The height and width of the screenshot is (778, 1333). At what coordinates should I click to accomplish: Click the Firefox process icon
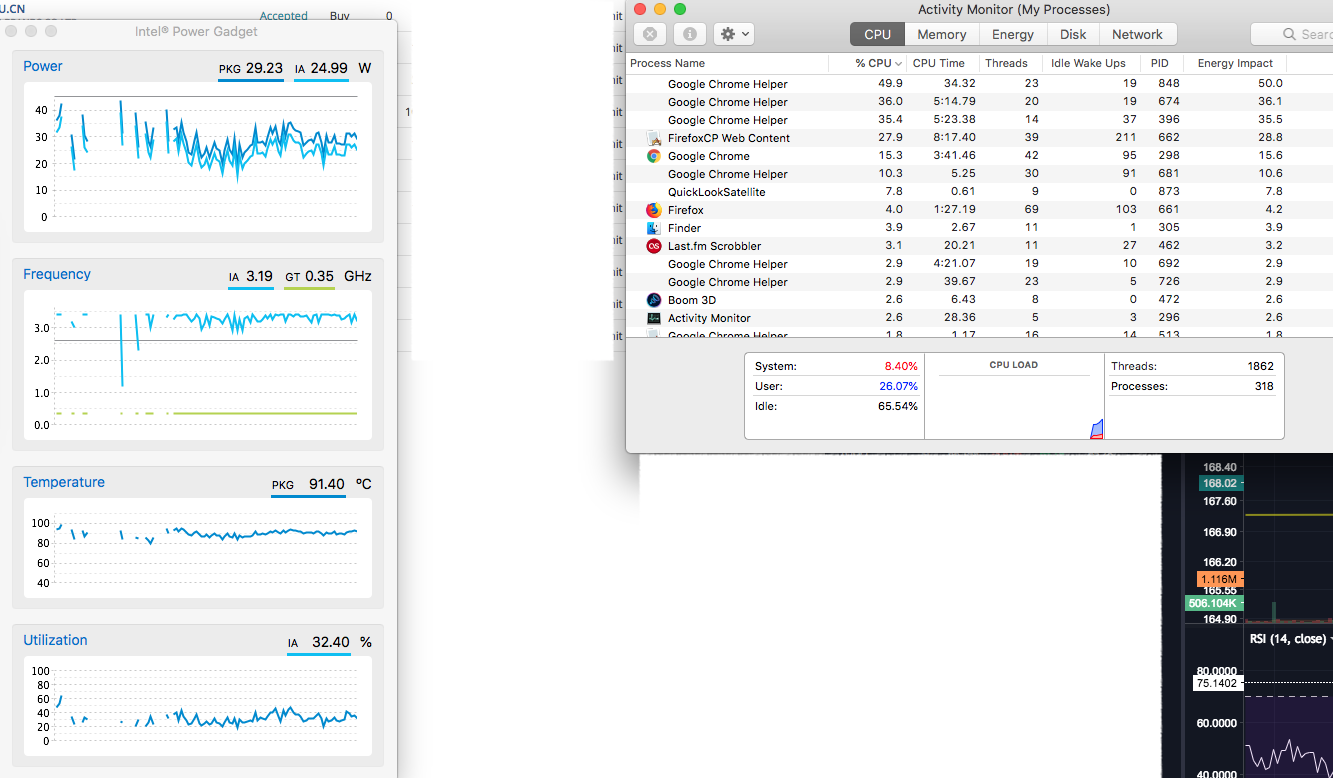653,210
